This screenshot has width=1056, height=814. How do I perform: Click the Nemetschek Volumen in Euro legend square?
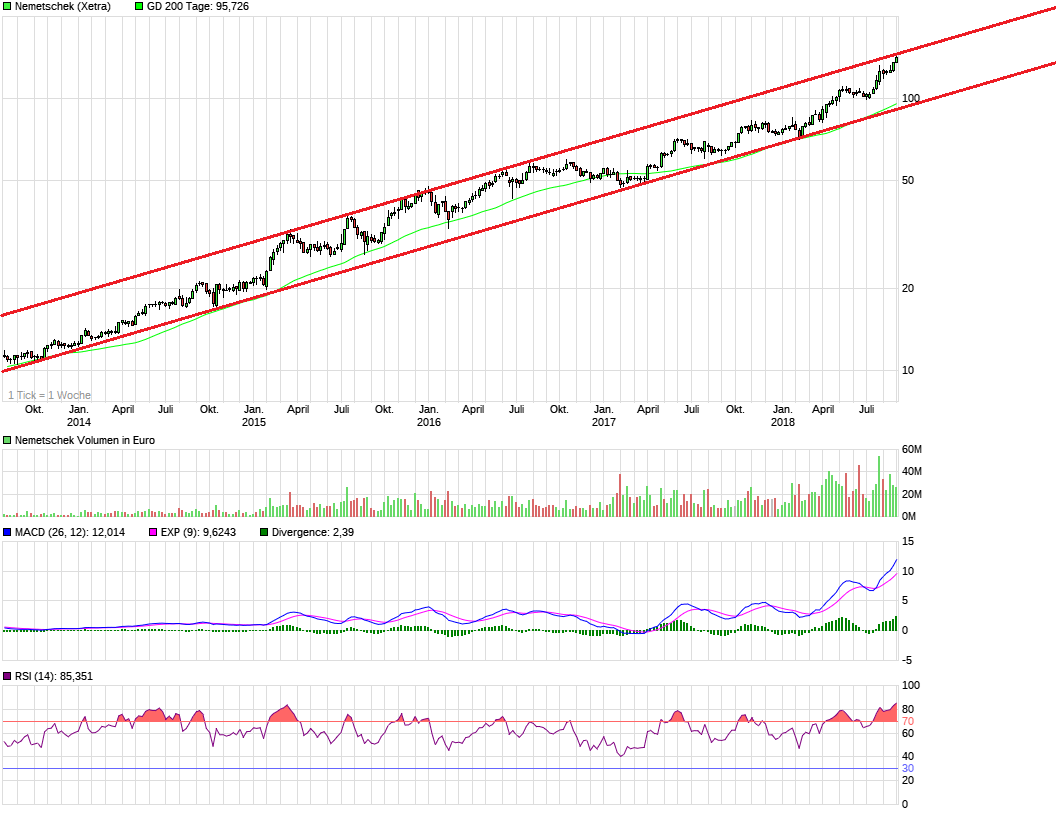click(8, 439)
